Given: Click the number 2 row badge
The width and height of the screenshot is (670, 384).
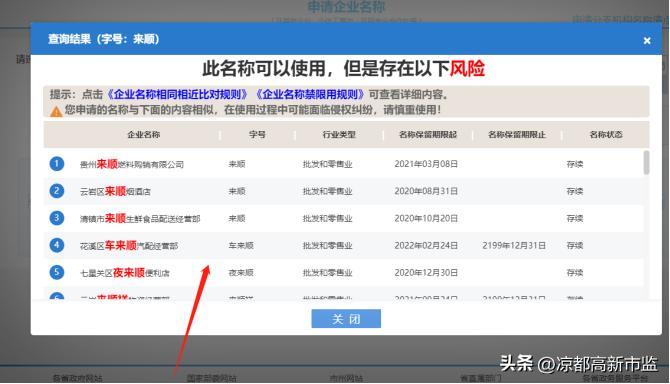Looking at the screenshot, I should pyautogui.click(x=56, y=191).
